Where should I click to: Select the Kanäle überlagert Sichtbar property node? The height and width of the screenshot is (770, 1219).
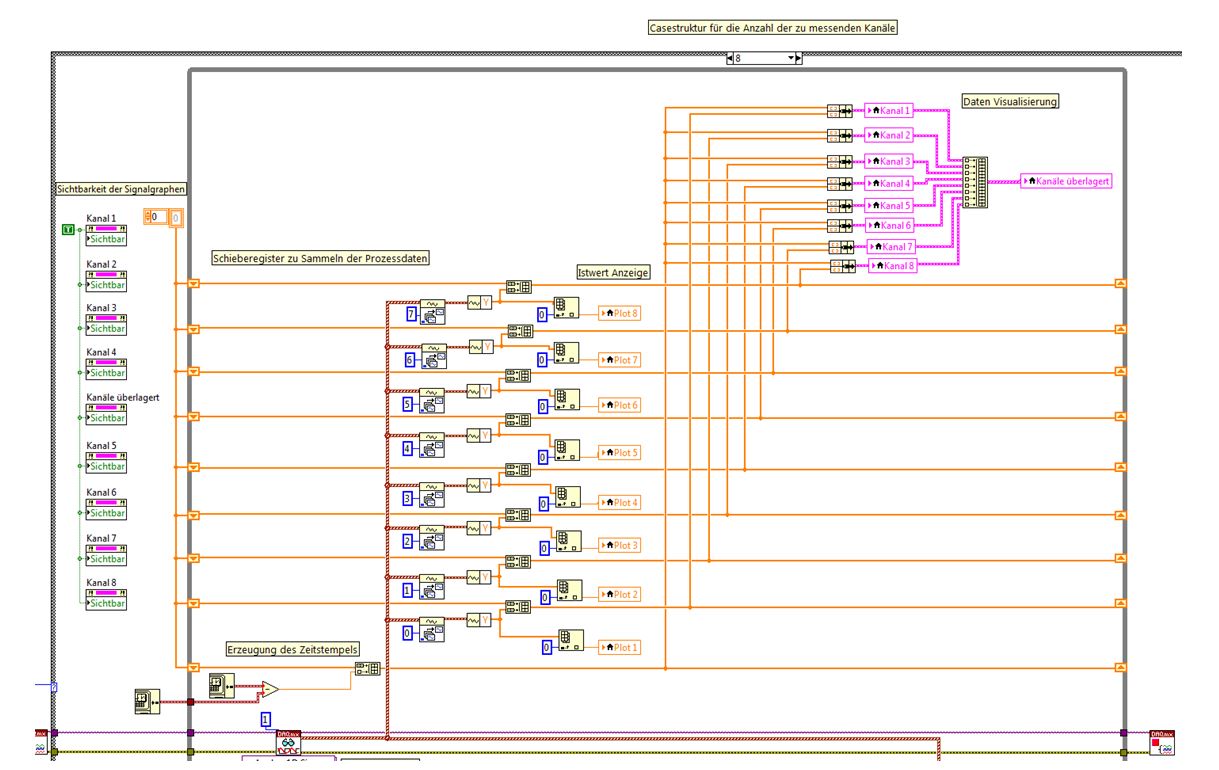(106, 413)
